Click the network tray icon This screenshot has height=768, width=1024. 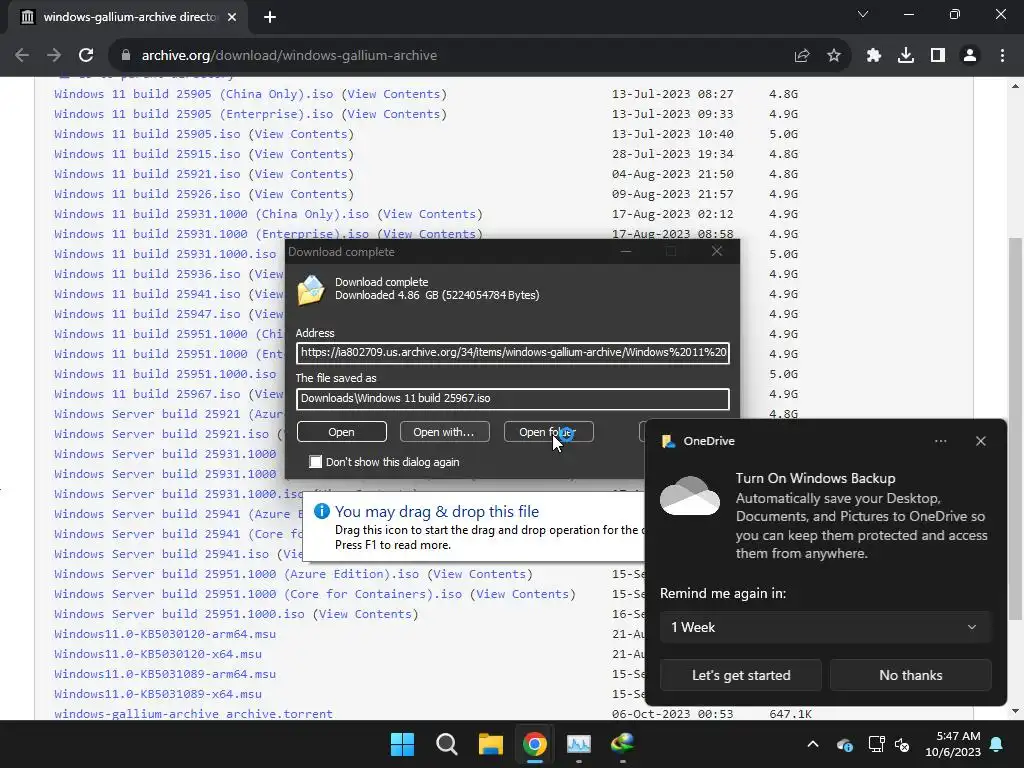click(876, 744)
